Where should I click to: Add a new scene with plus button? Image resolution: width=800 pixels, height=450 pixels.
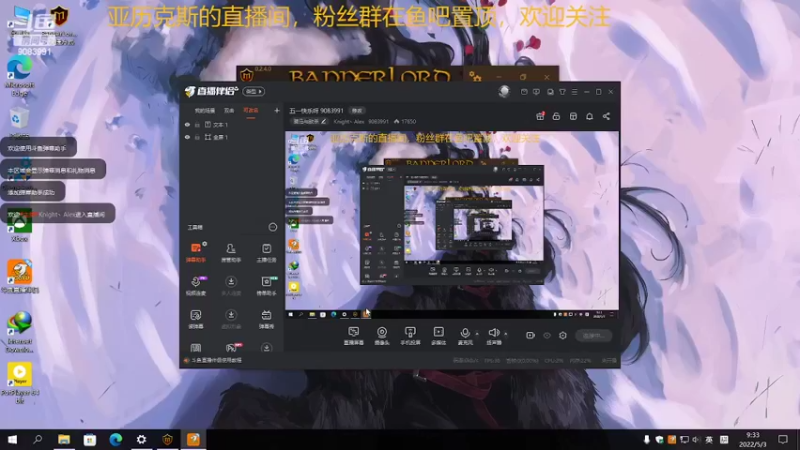(277, 110)
